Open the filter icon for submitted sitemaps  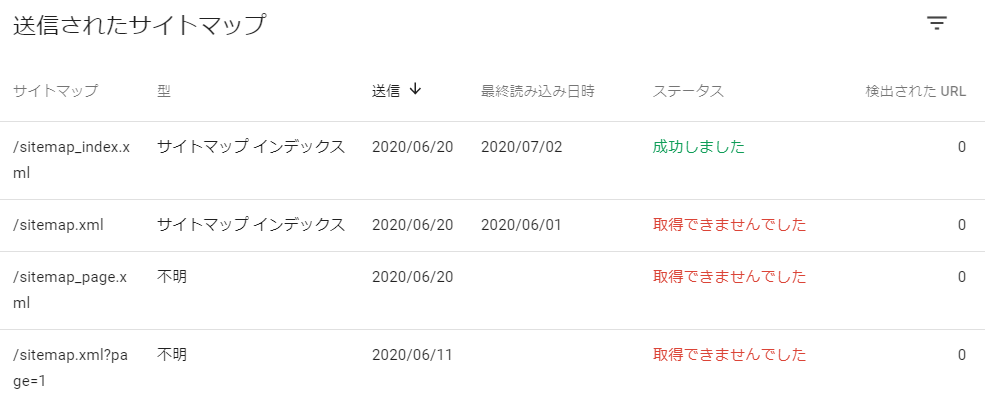coord(936,24)
